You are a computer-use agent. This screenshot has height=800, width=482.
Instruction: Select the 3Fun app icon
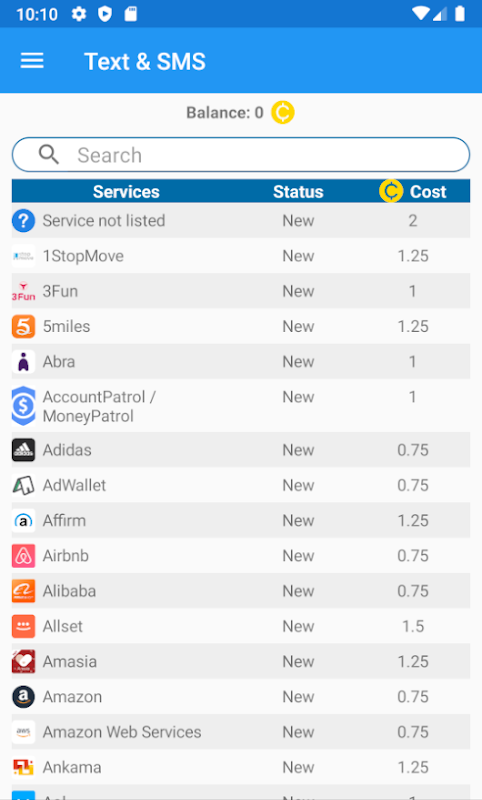[x=23, y=291]
